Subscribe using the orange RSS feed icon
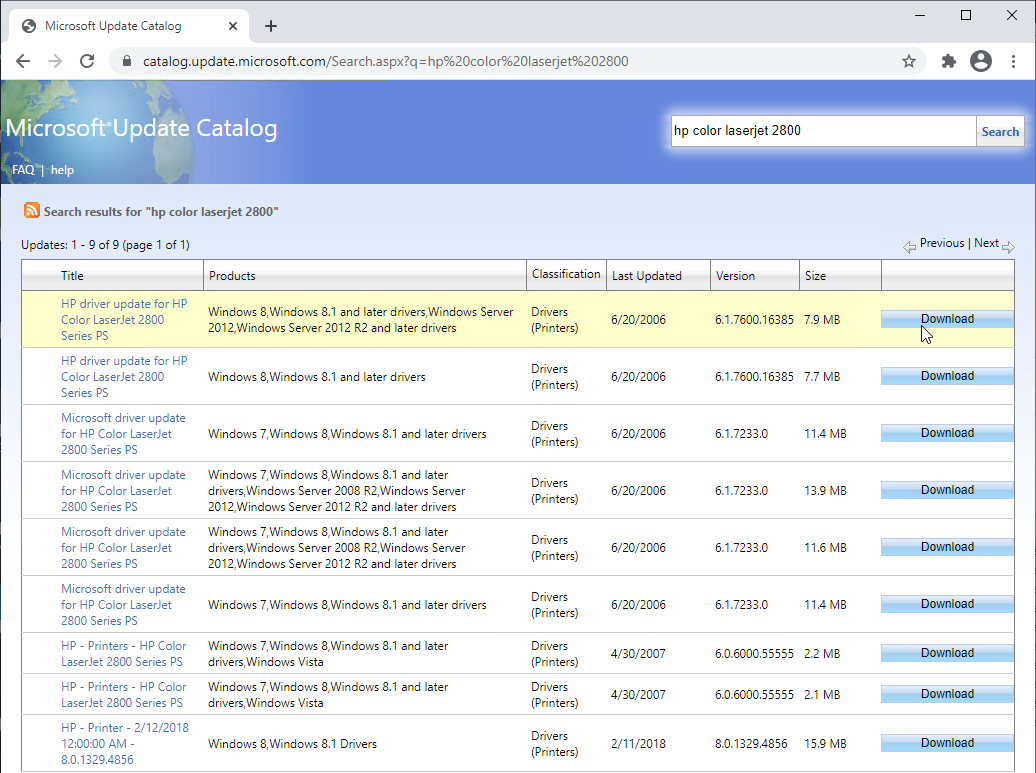 [31, 210]
